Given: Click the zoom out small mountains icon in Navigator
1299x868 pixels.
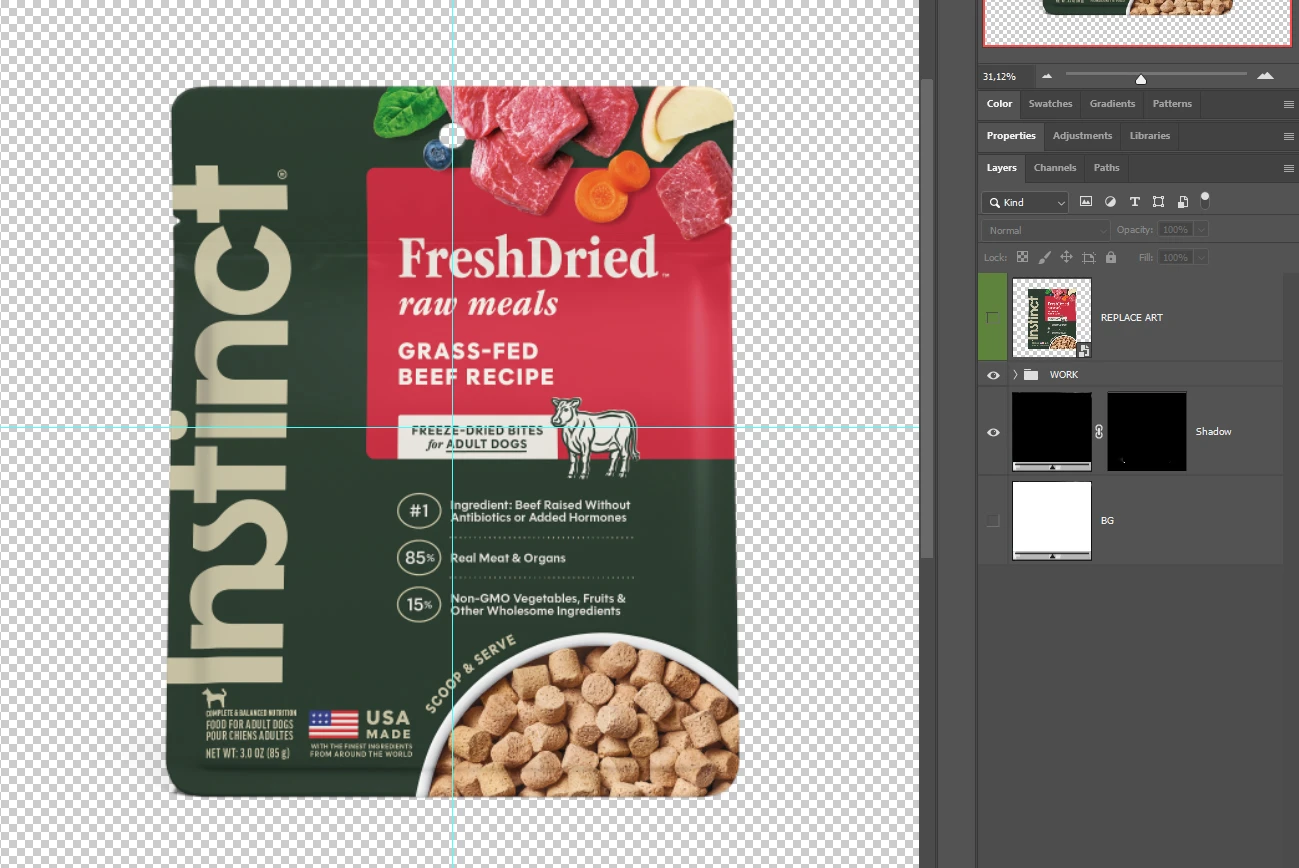Looking at the screenshot, I should pos(1047,76).
